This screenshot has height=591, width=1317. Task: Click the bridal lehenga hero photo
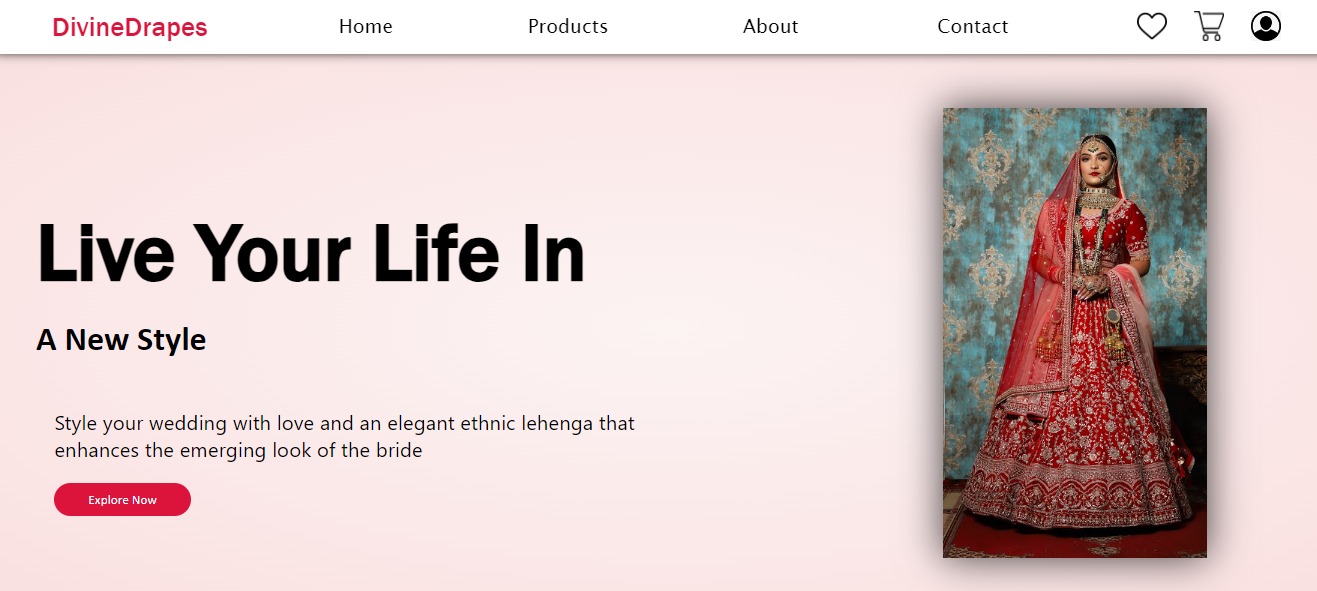coord(1075,333)
